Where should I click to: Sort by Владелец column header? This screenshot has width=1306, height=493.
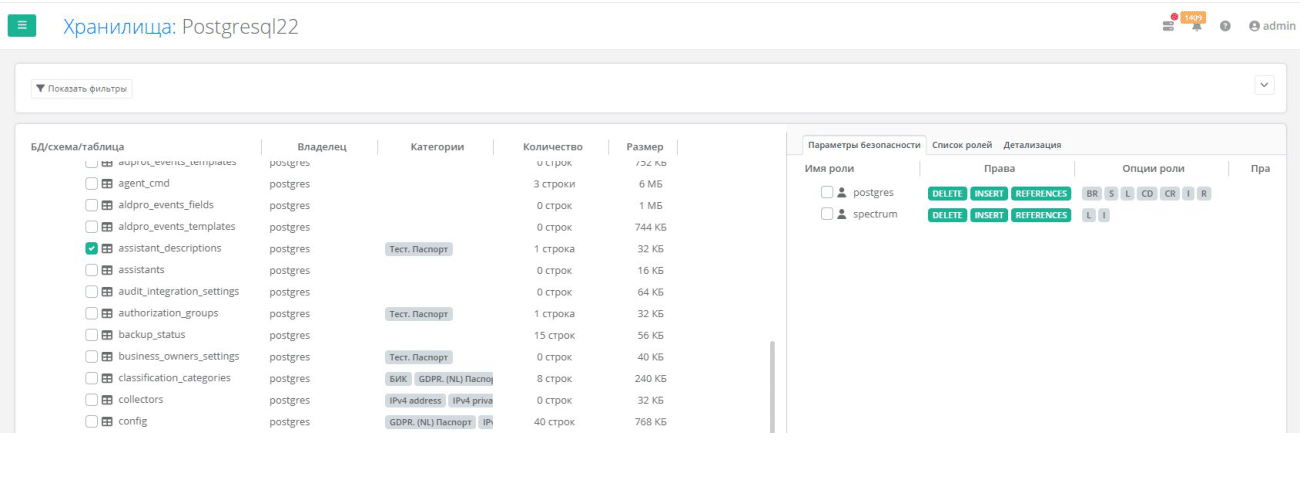[321, 147]
